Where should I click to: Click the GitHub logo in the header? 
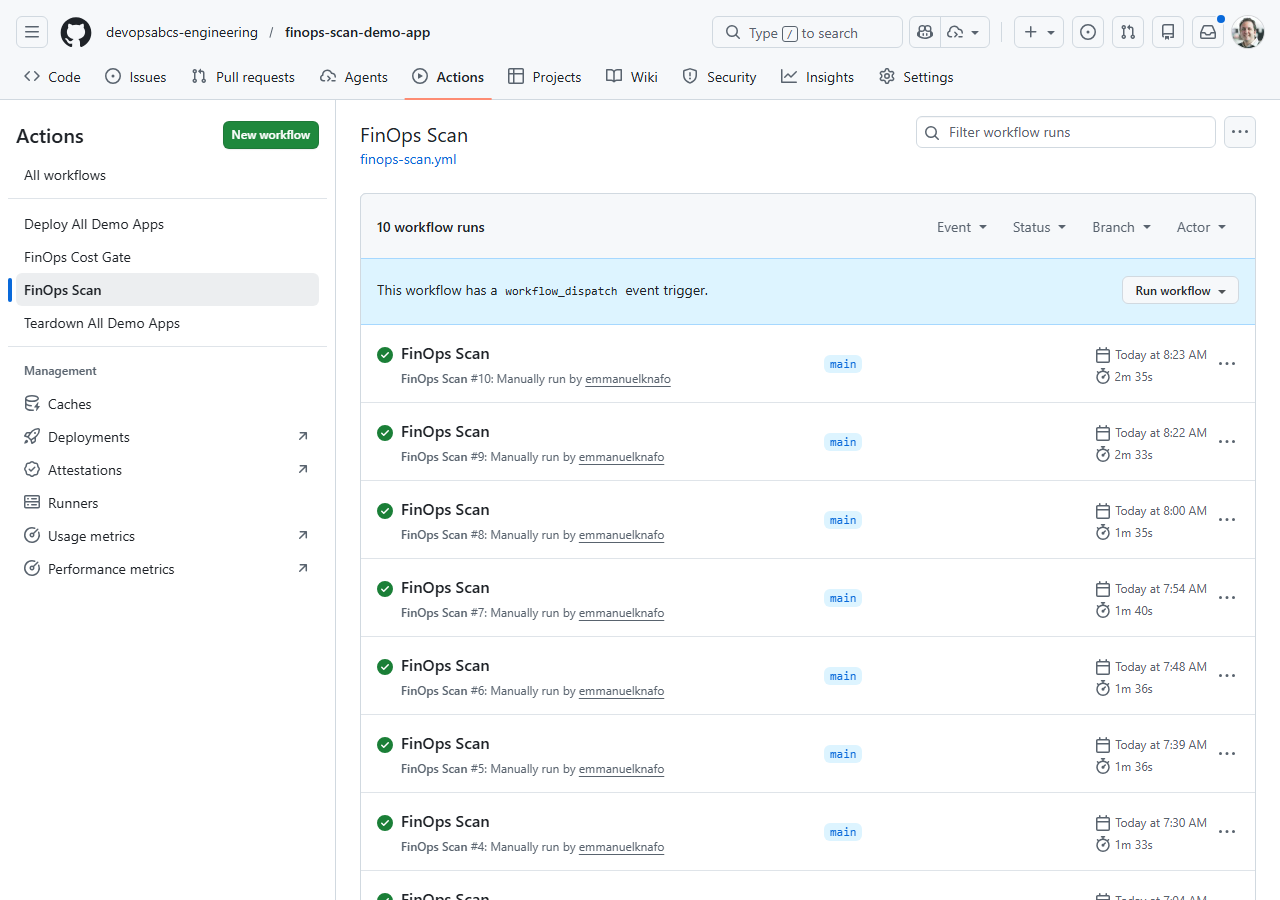pyautogui.click(x=75, y=31)
